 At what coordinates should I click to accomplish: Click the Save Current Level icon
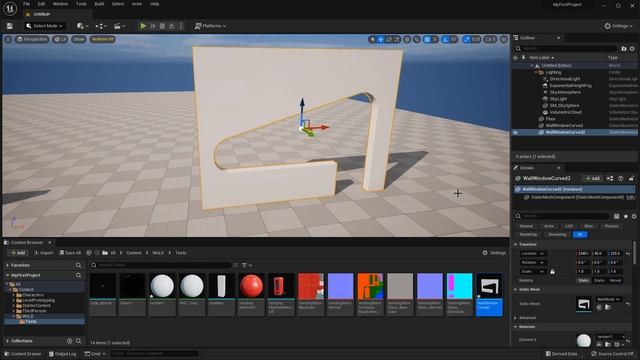pyautogui.click(x=9, y=26)
